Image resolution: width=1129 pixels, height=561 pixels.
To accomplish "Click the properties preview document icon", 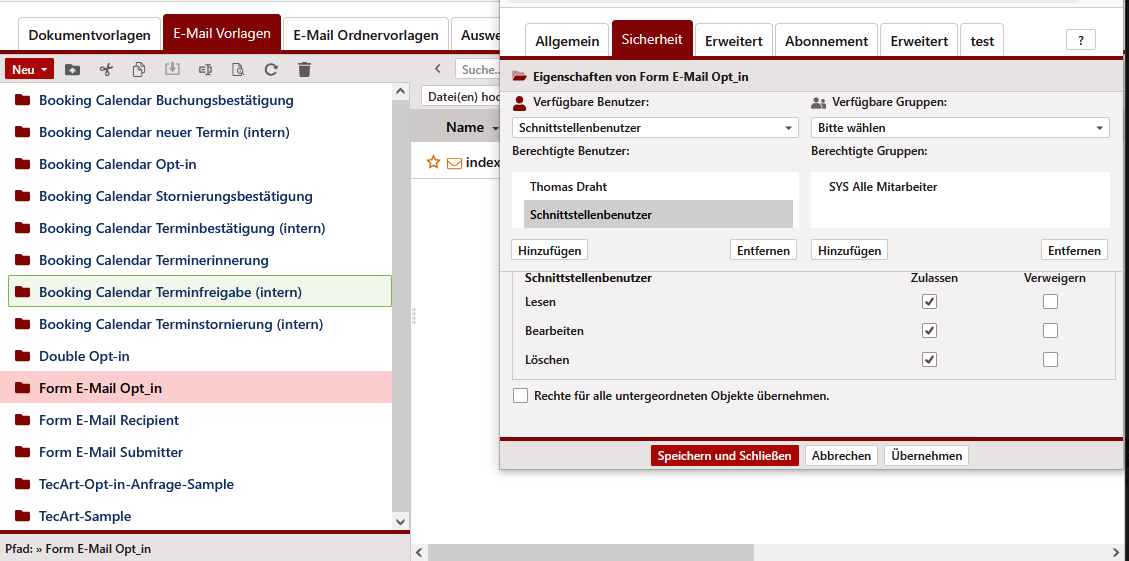I will 238,70.
